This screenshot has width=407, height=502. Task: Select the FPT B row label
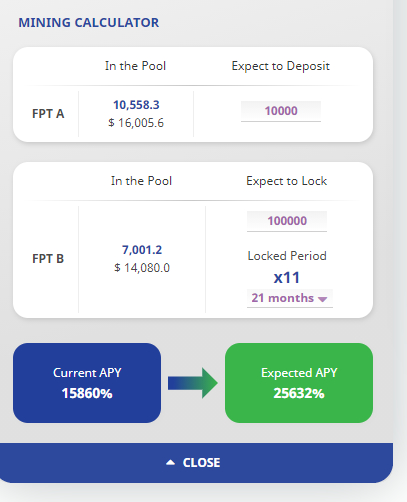tap(48, 259)
